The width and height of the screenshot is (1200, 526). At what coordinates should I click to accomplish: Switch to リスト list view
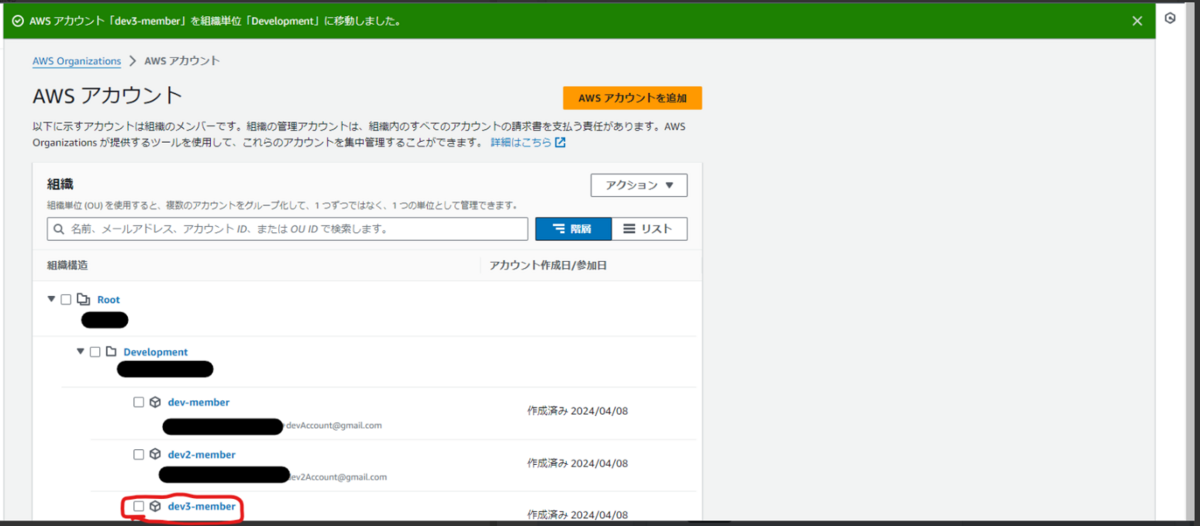[x=649, y=229]
